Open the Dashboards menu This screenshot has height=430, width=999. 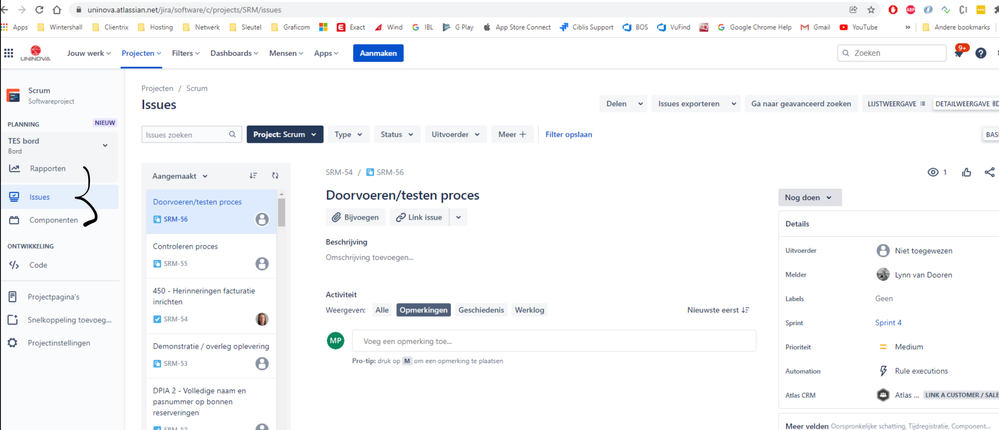(x=234, y=54)
